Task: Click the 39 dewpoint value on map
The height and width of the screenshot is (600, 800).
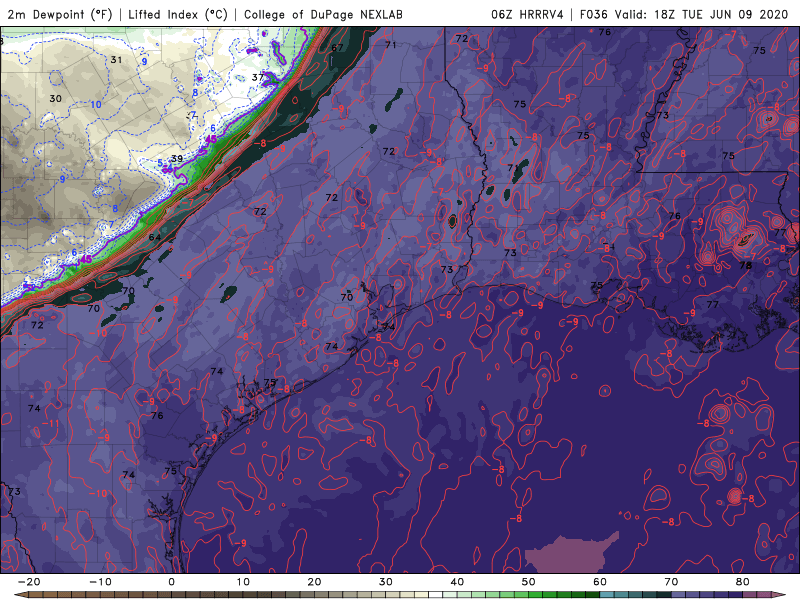Action: [x=177, y=158]
